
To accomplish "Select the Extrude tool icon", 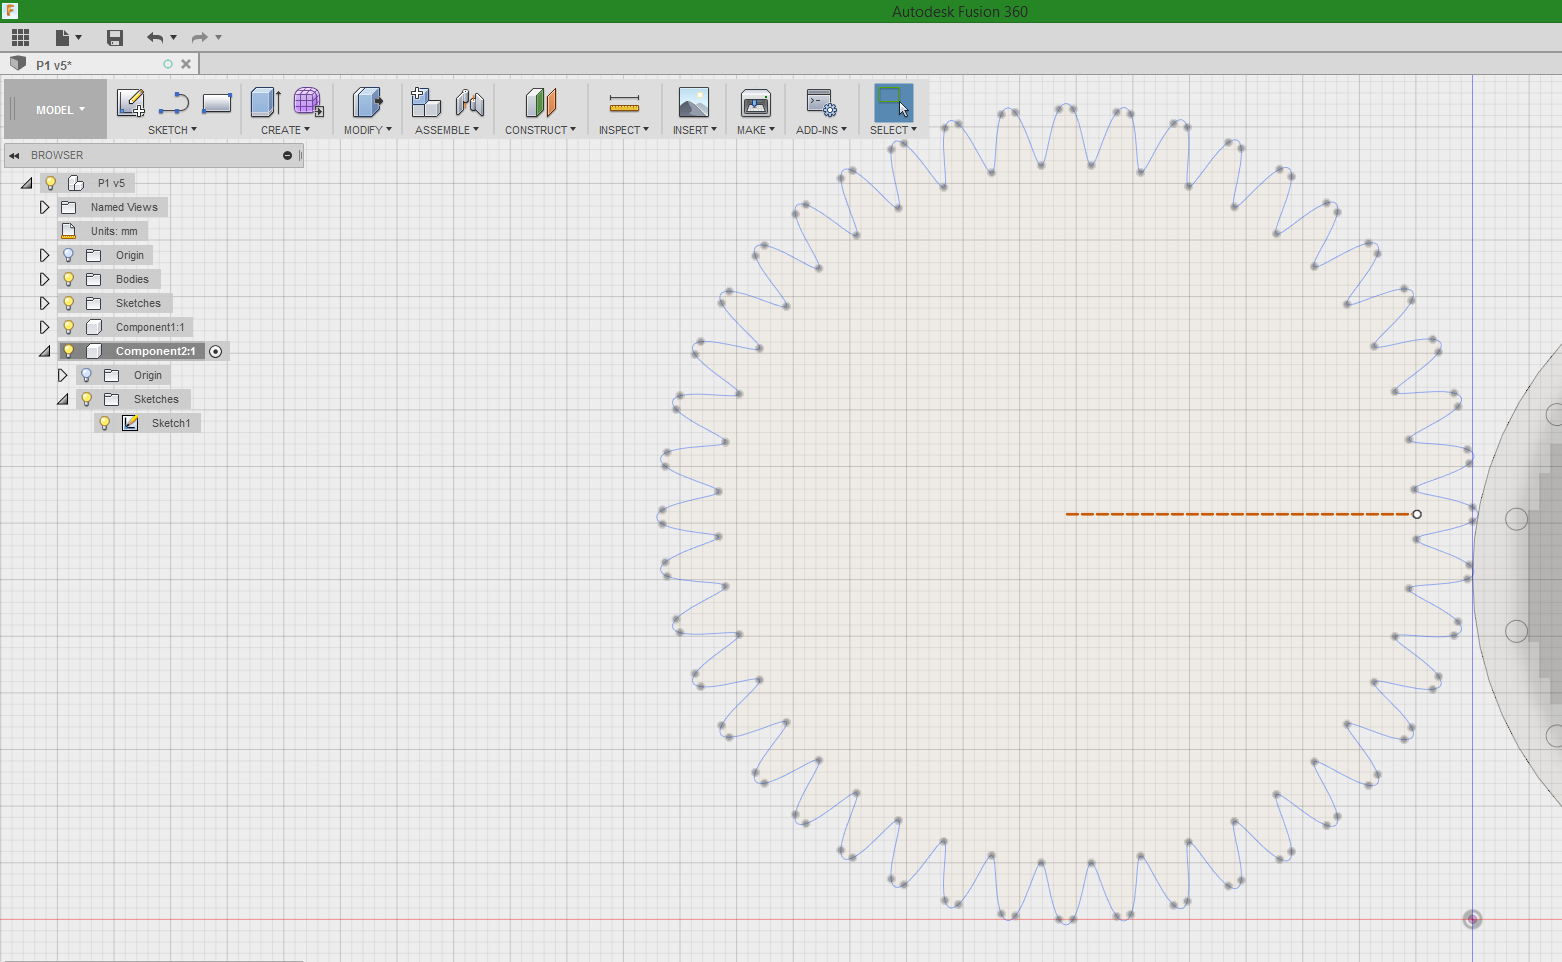I will tap(265, 103).
